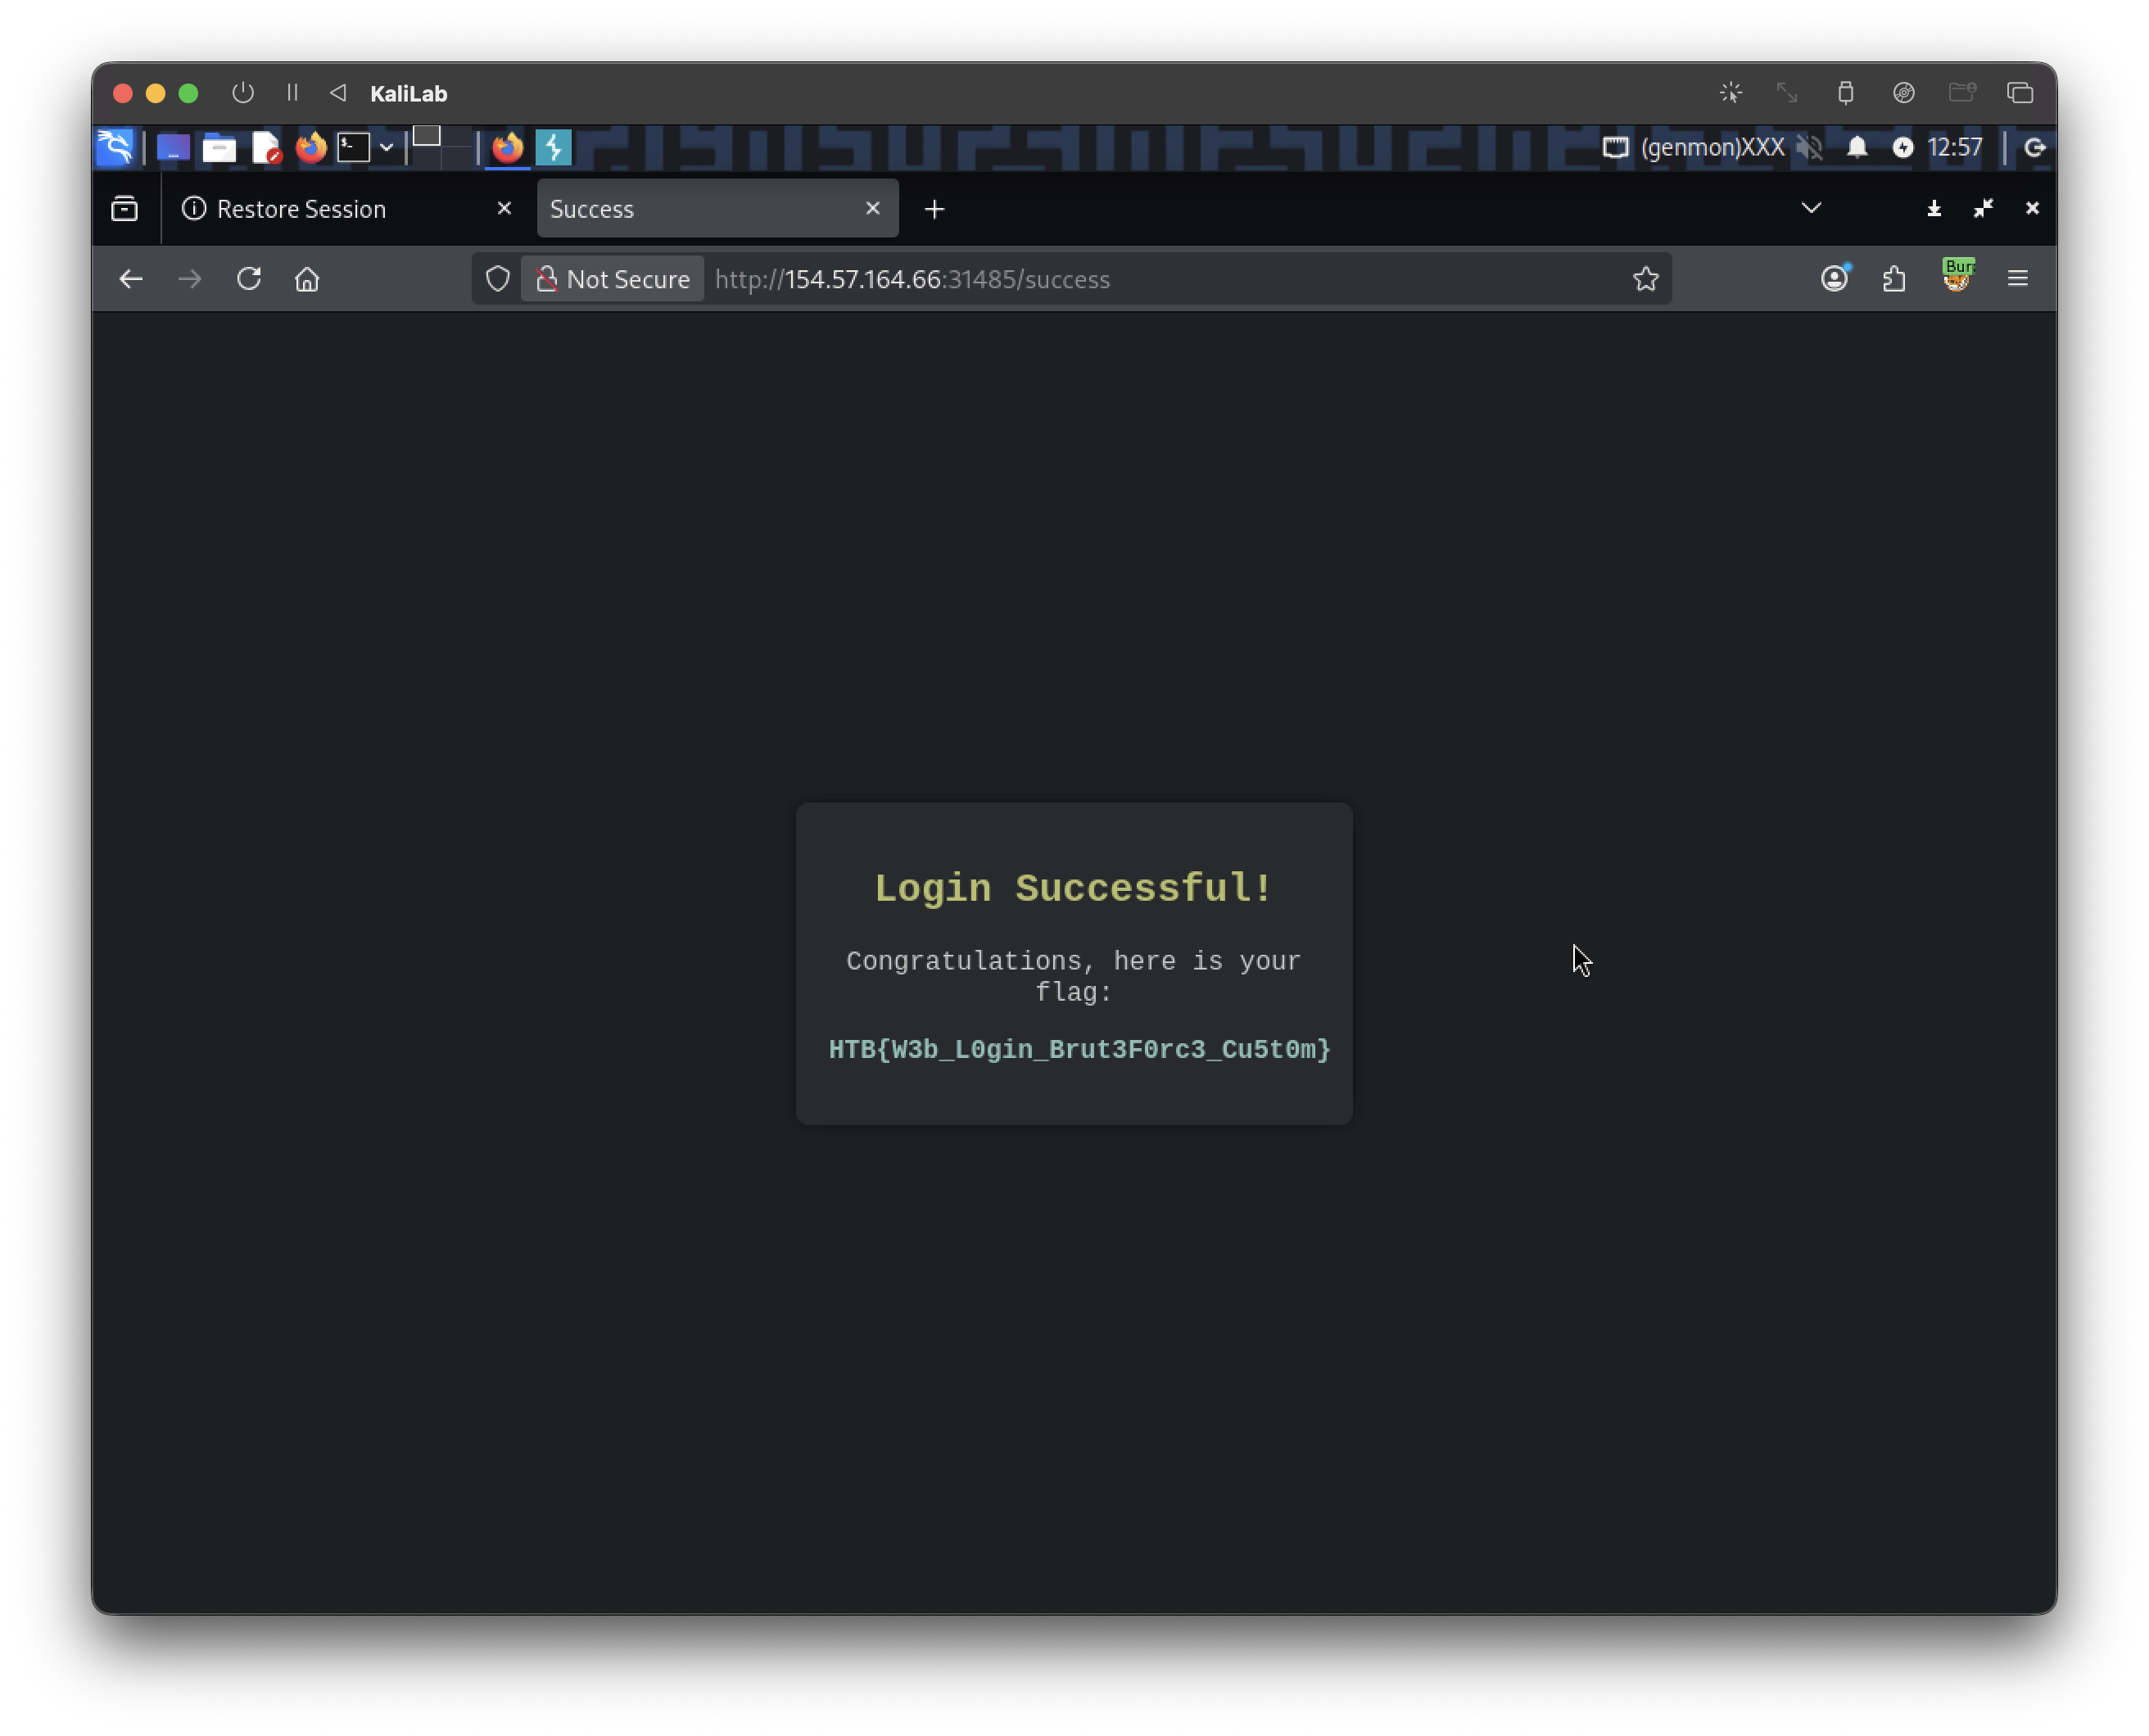Open Firefox hamburger application menu
2149x1736 pixels.
coord(2017,279)
